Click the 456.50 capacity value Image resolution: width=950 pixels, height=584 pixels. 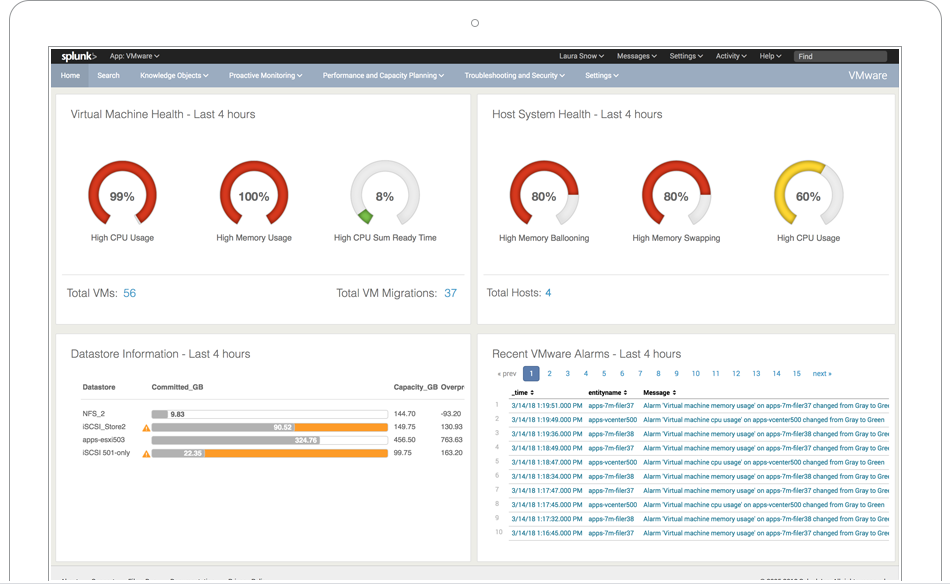pos(405,440)
